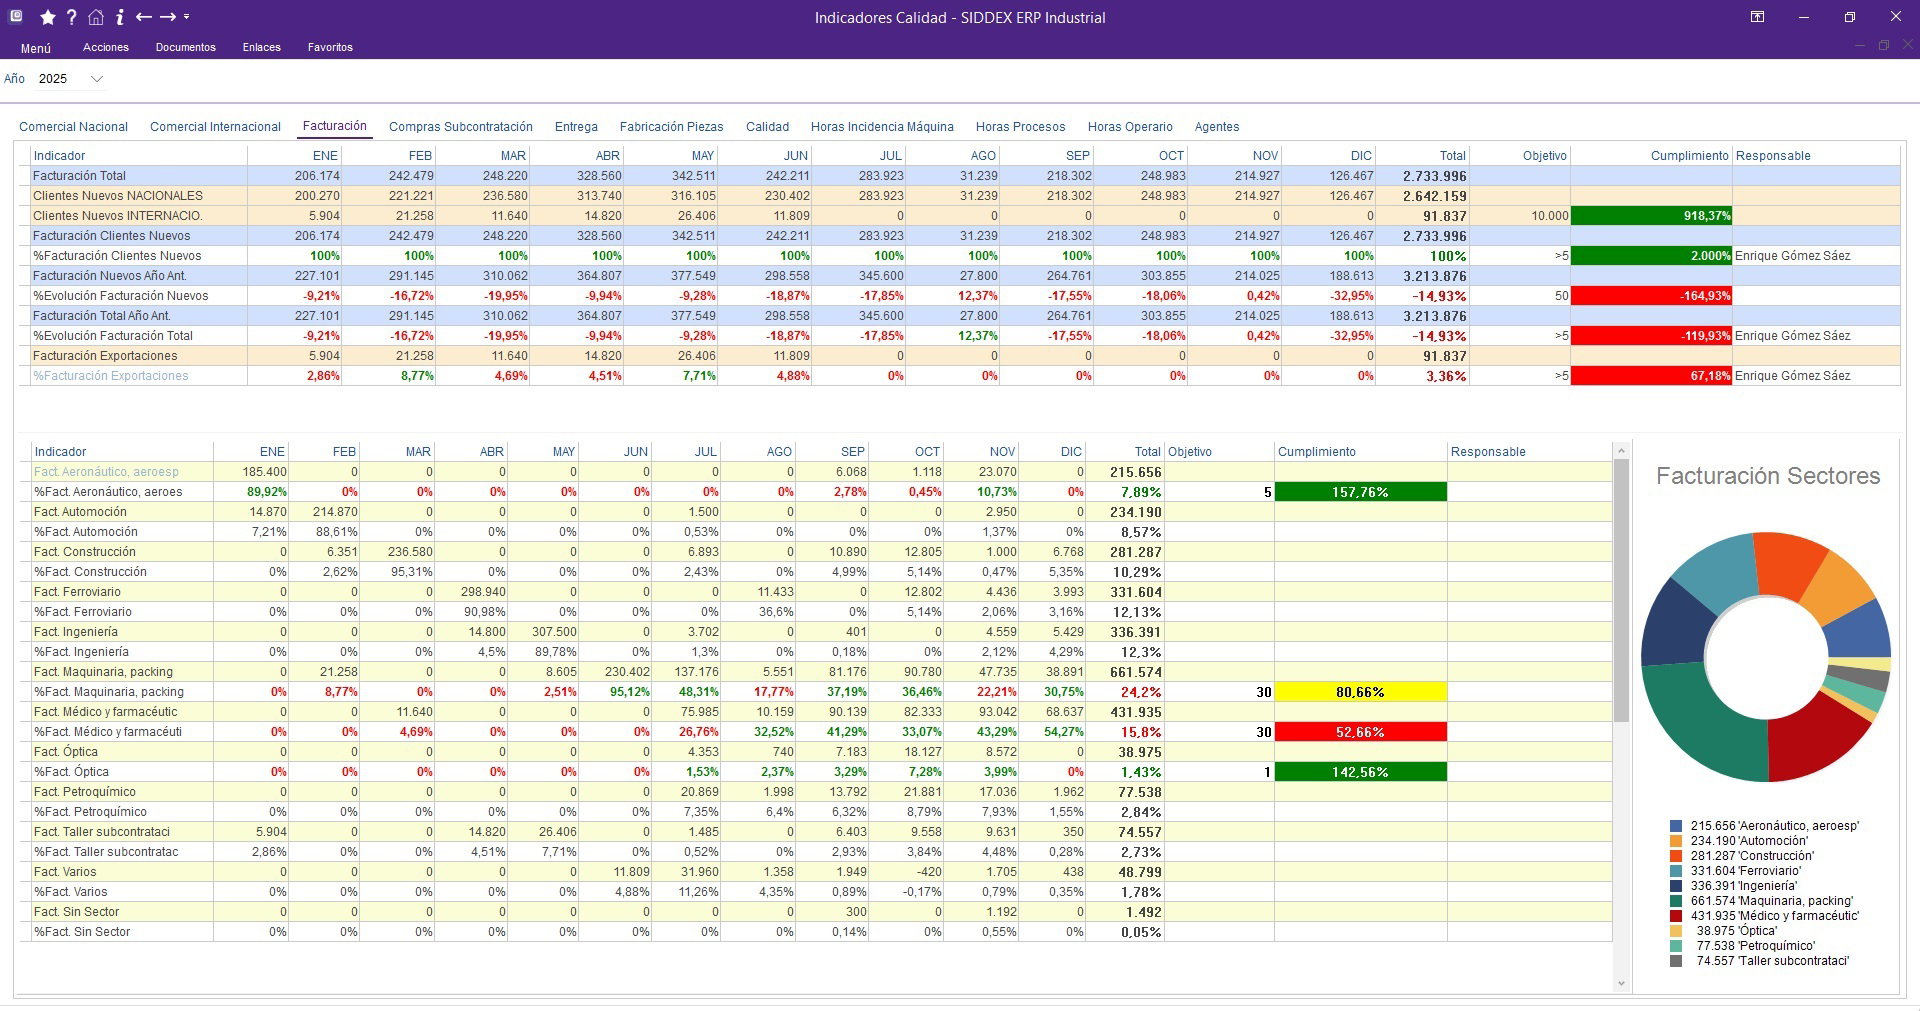Go to home via the house icon
This screenshot has width=1920, height=1011.
(x=96, y=17)
